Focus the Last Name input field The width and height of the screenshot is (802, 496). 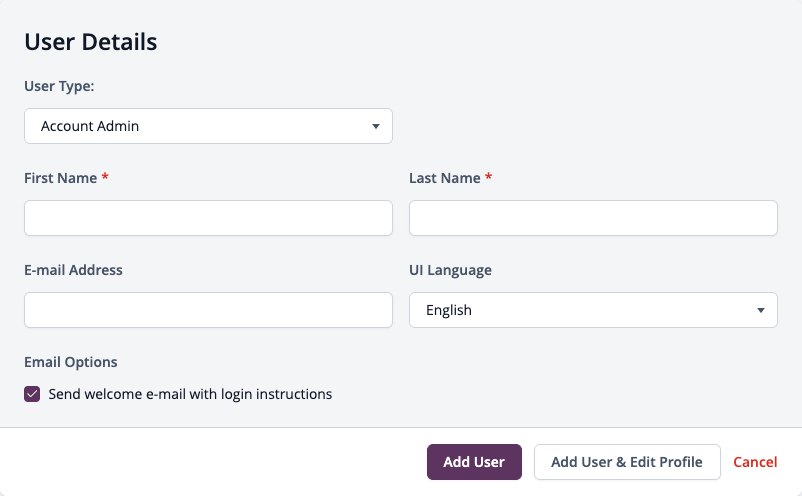[x=593, y=218]
